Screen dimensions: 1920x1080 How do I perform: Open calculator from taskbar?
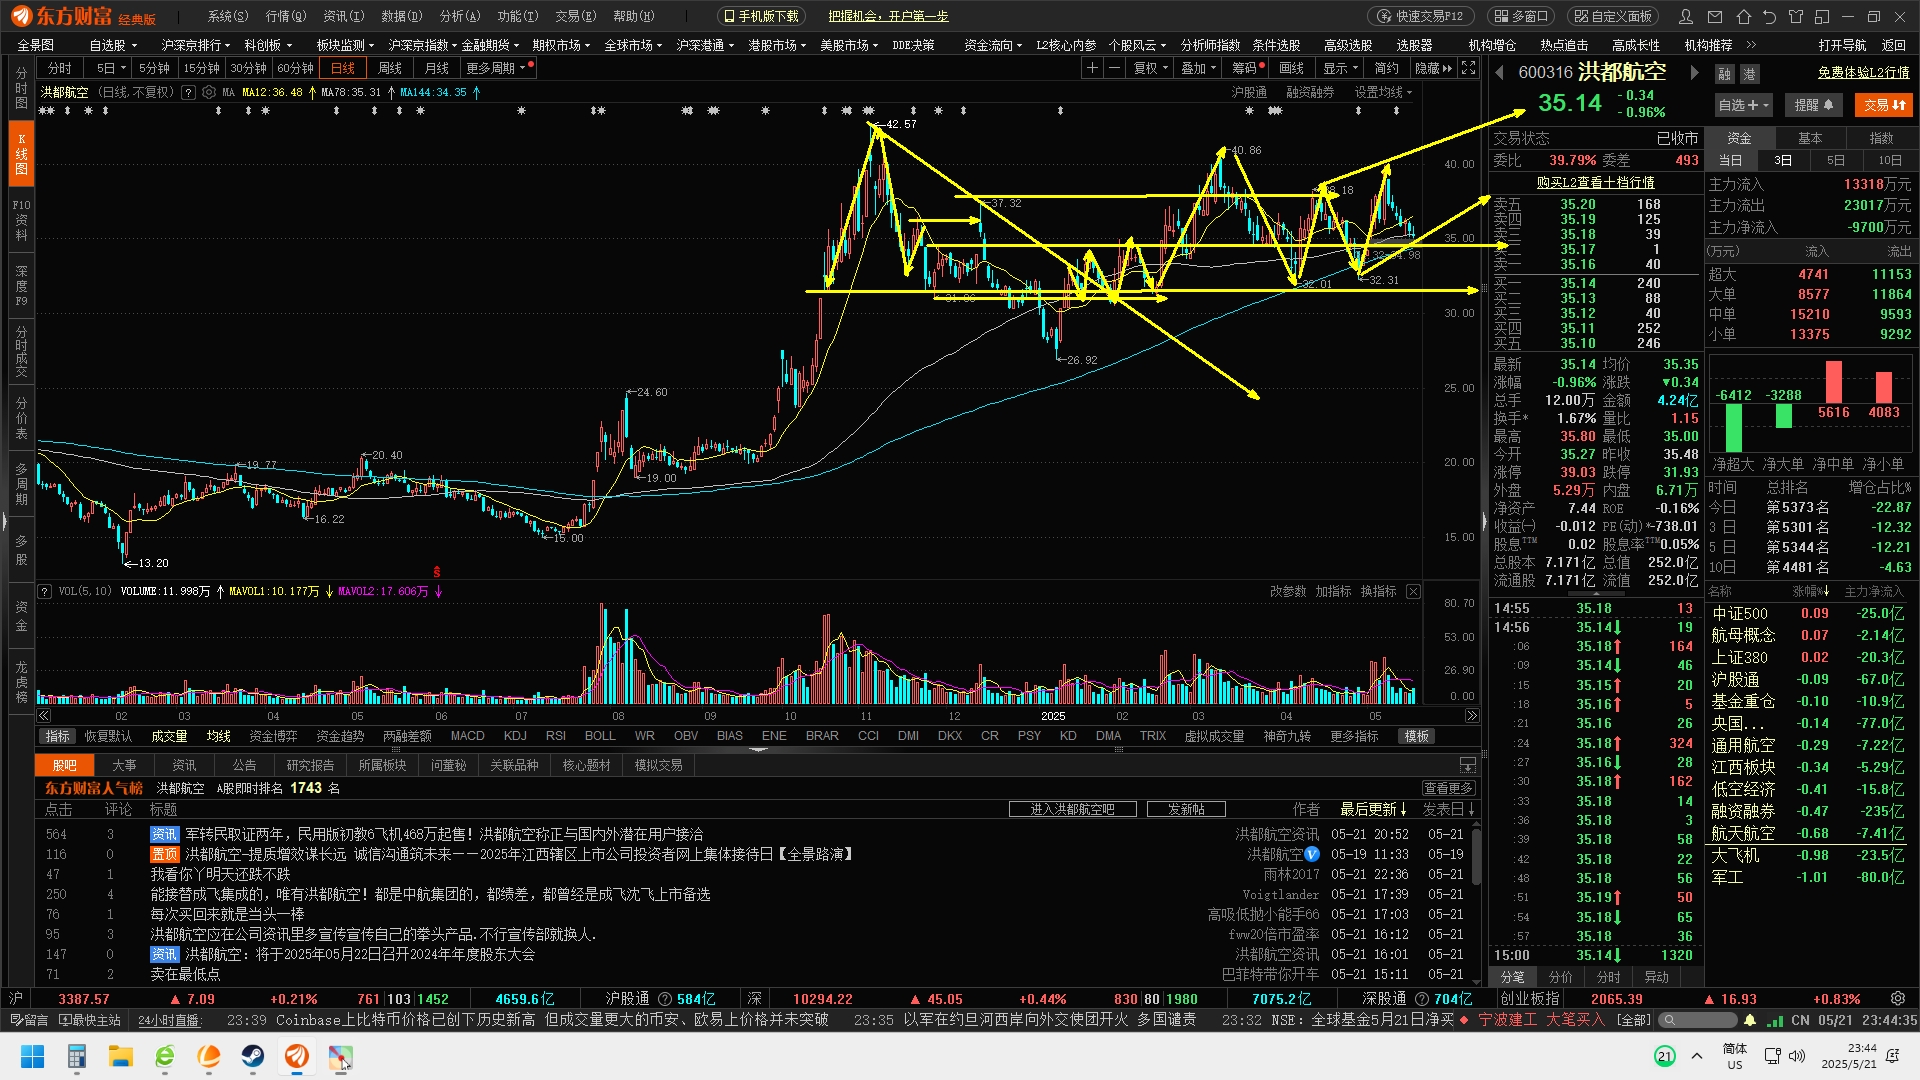(x=77, y=1057)
